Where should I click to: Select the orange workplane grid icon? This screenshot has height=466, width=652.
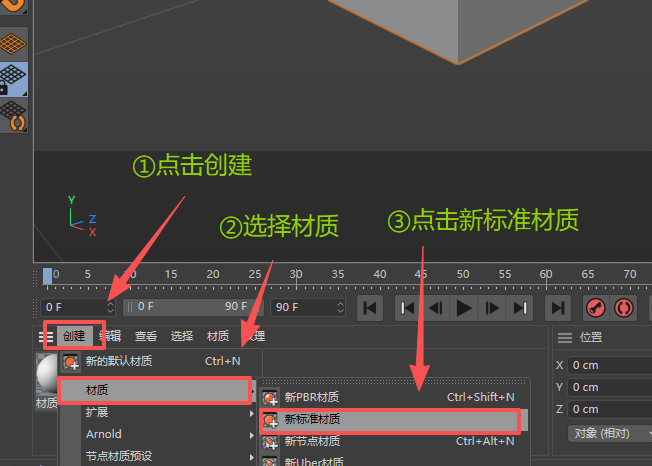tap(13, 44)
